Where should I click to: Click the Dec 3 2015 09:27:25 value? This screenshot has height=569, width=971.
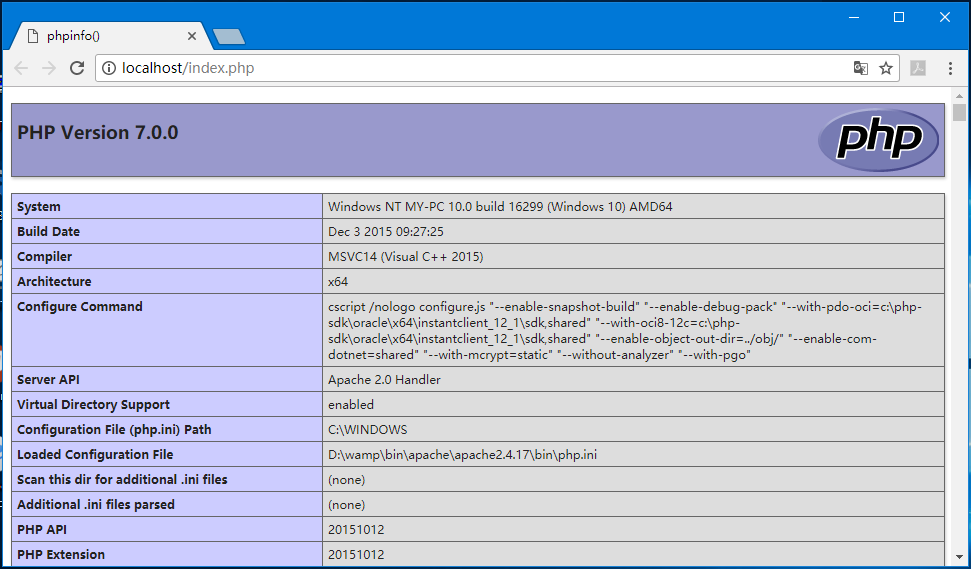[x=386, y=232]
